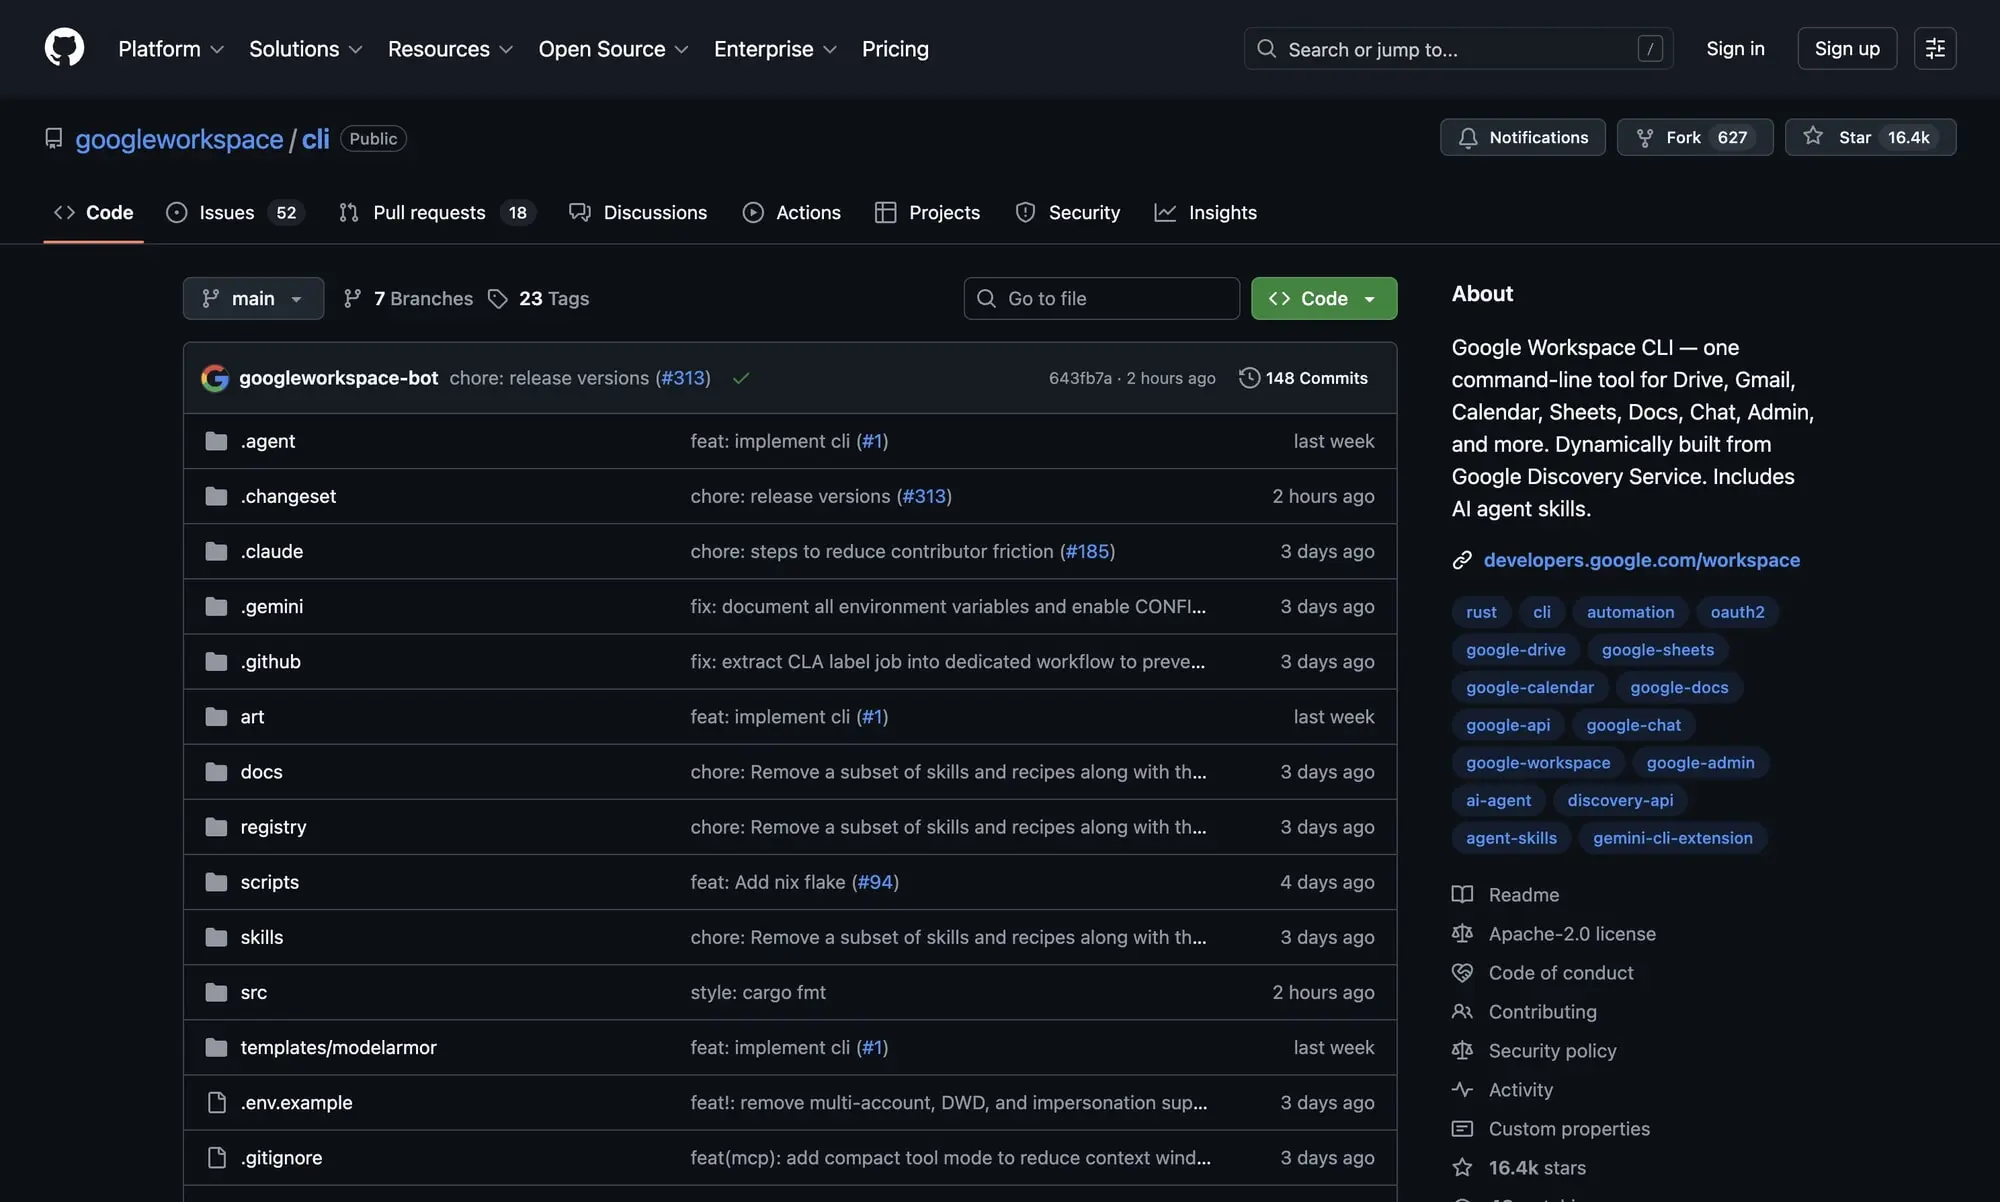Click the Star icon button
Image resolution: width=2000 pixels, height=1202 pixels.
click(1813, 137)
